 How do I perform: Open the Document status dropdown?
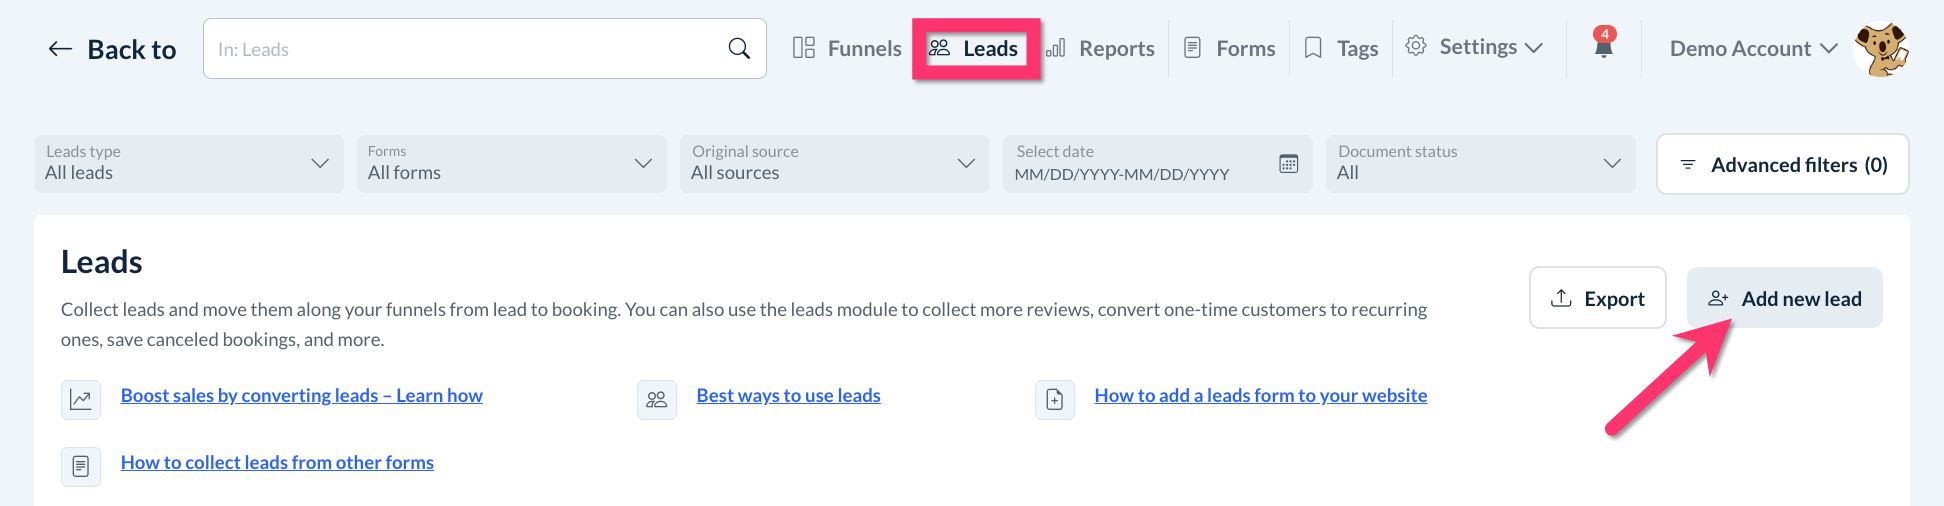click(x=1480, y=164)
